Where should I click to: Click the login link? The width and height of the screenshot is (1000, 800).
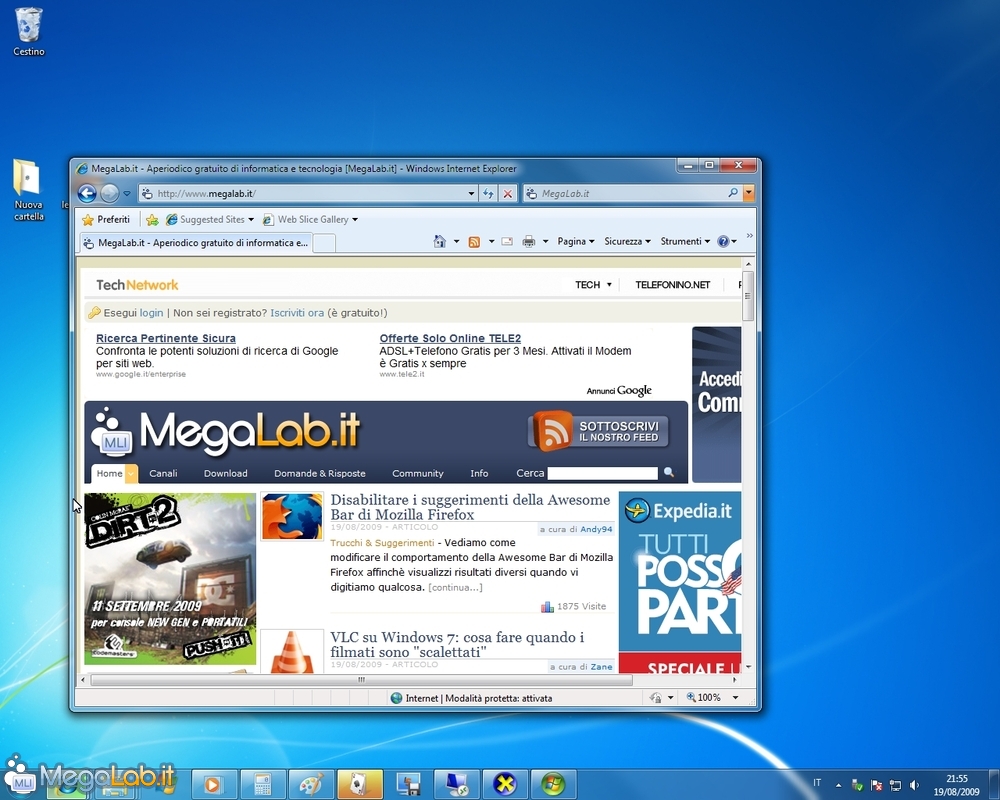(x=152, y=313)
